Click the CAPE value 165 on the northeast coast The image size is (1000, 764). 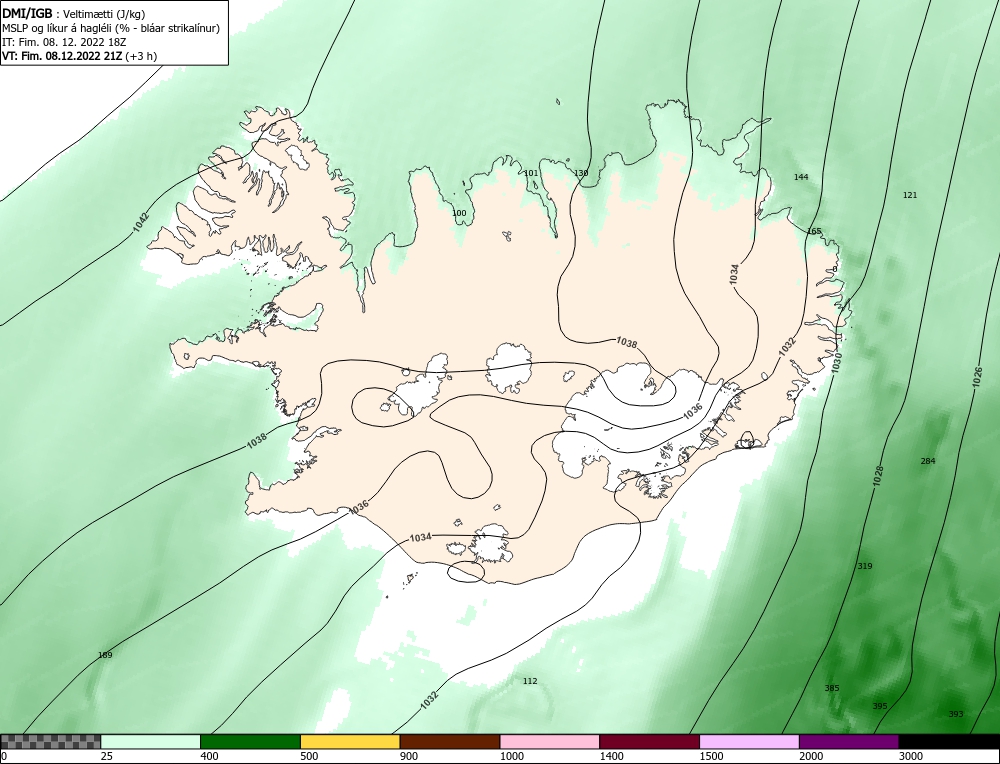[814, 231]
